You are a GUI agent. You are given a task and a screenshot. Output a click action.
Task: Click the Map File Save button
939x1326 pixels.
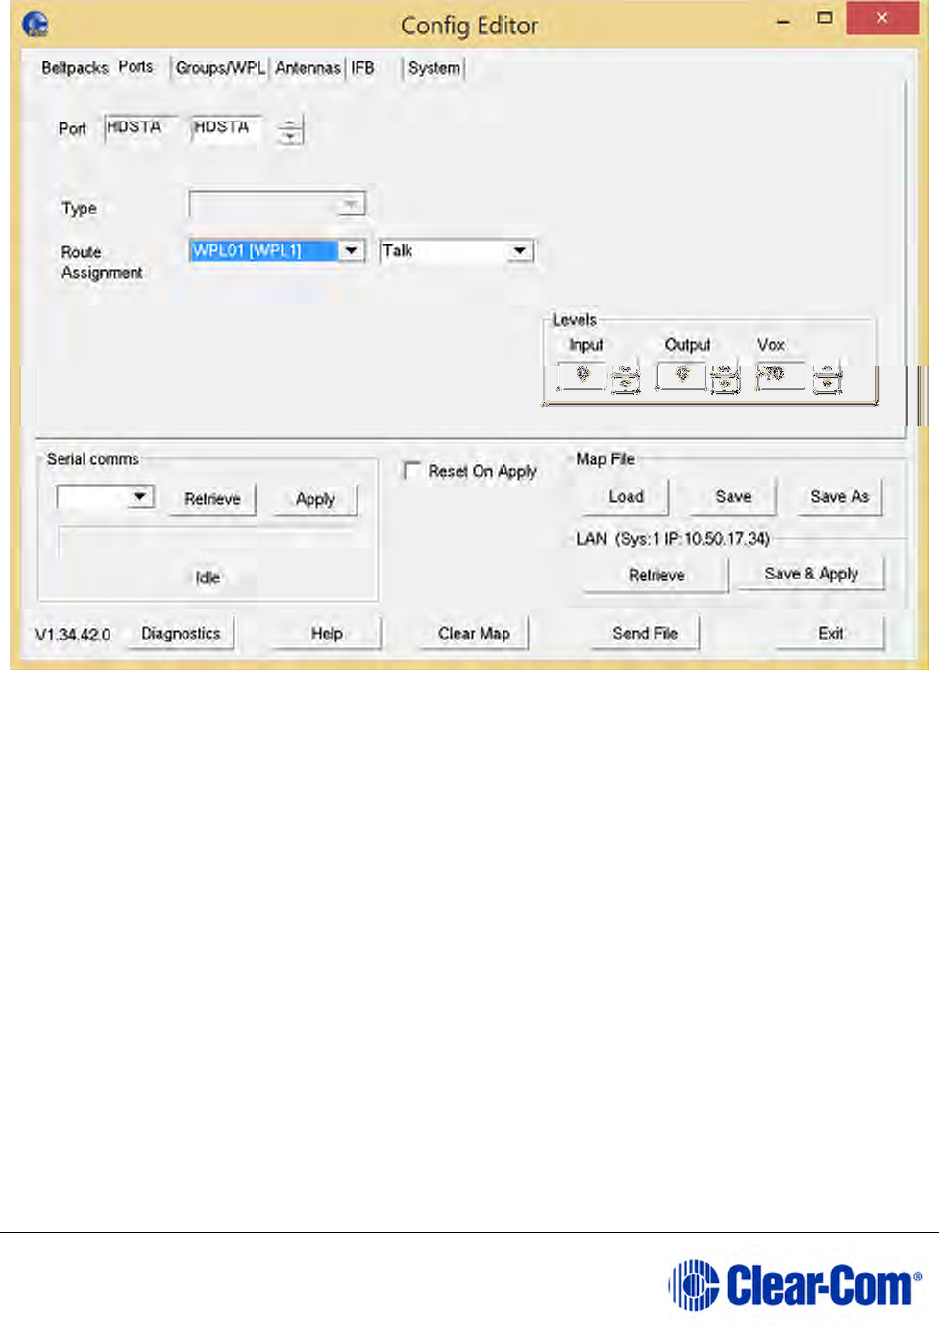pos(733,497)
